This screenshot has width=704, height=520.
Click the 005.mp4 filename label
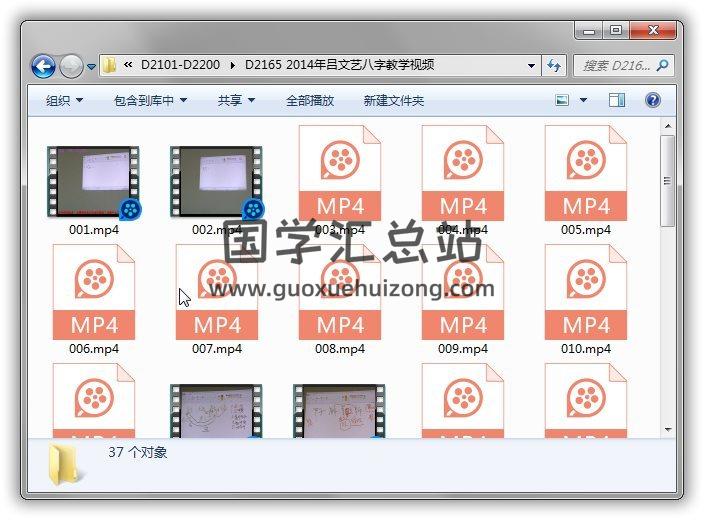[x=586, y=230]
